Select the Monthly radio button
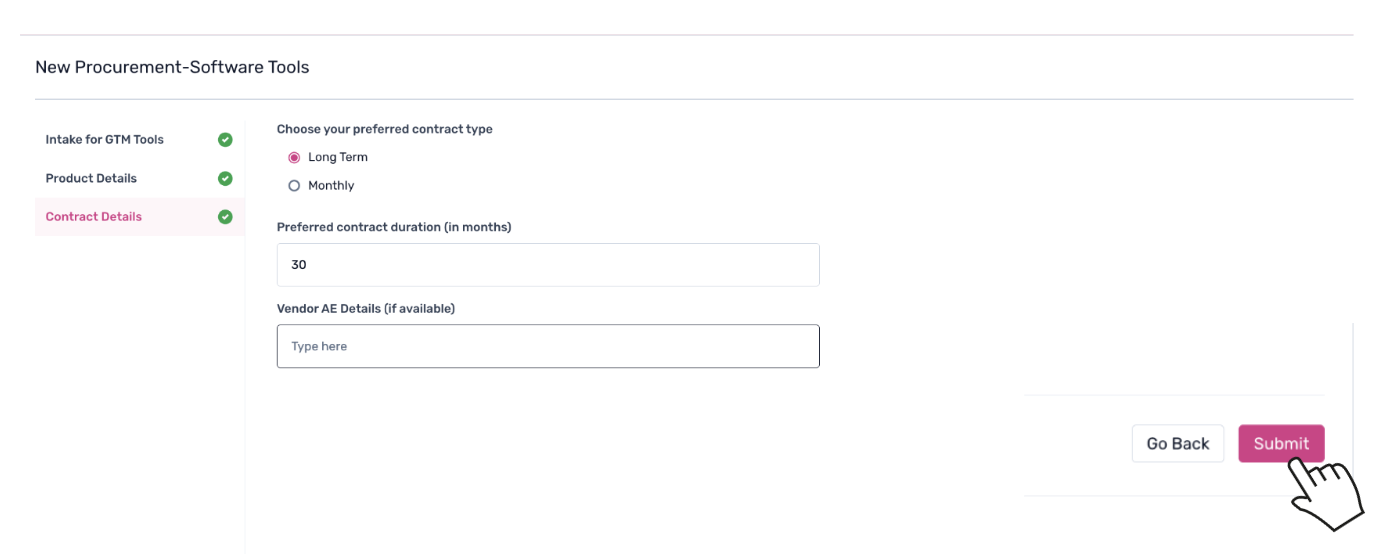1386x554 pixels. coord(294,186)
